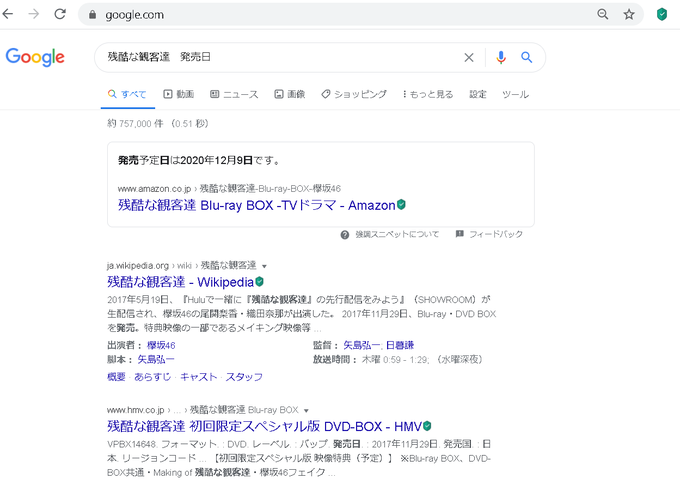Open the ツール options

coord(515,94)
